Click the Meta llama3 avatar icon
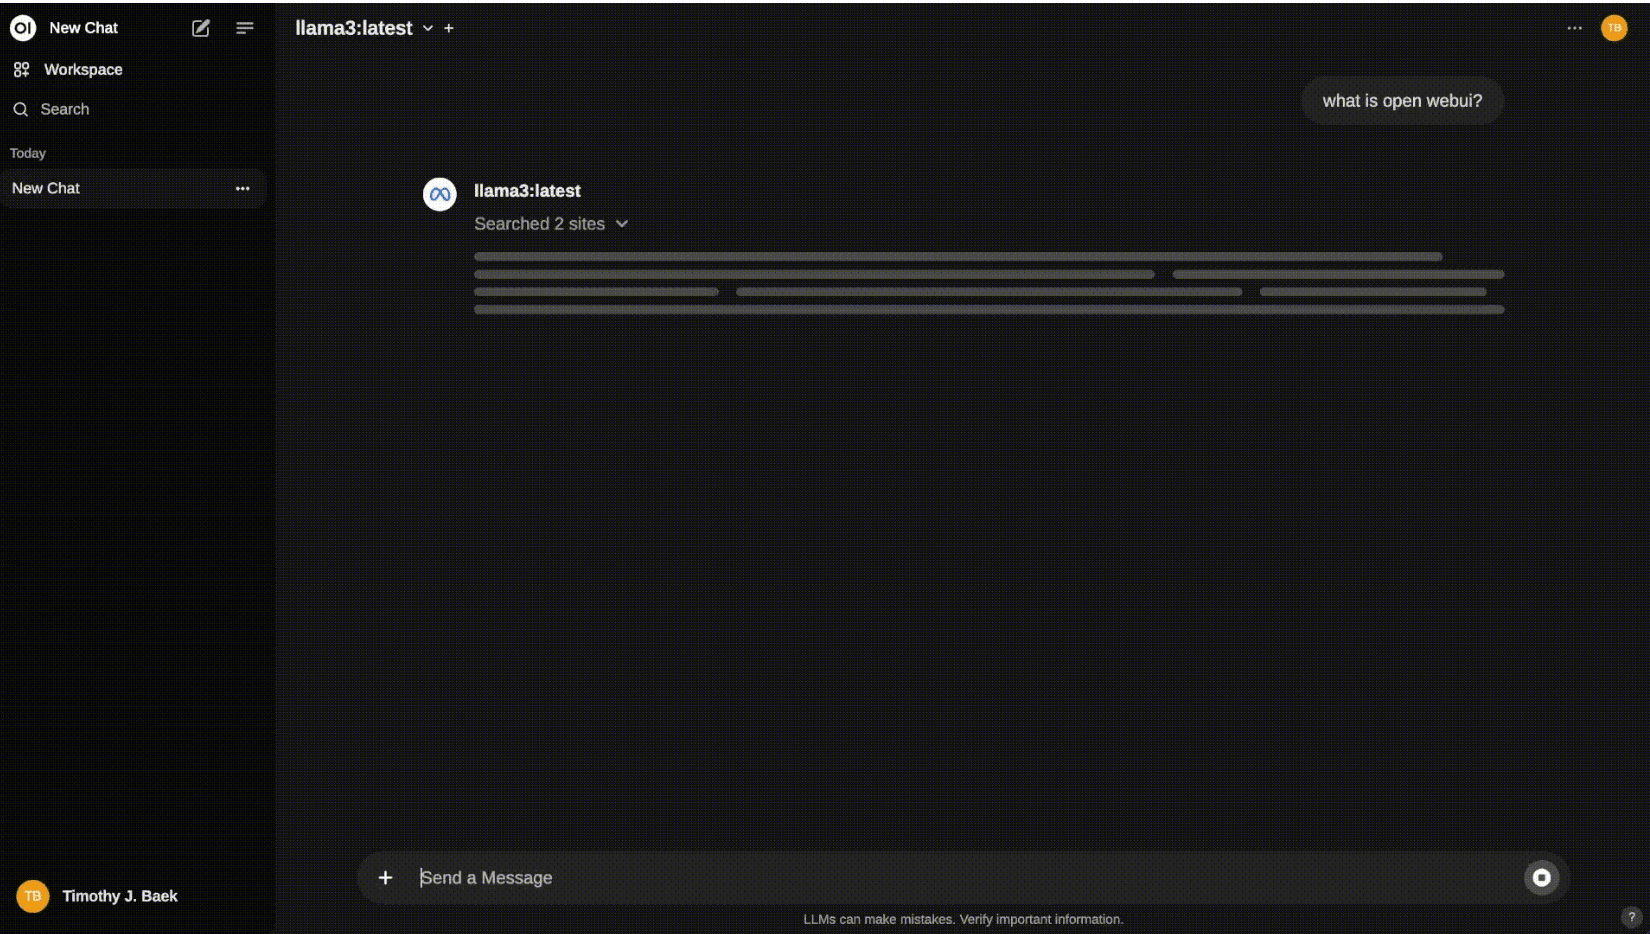 coord(440,194)
